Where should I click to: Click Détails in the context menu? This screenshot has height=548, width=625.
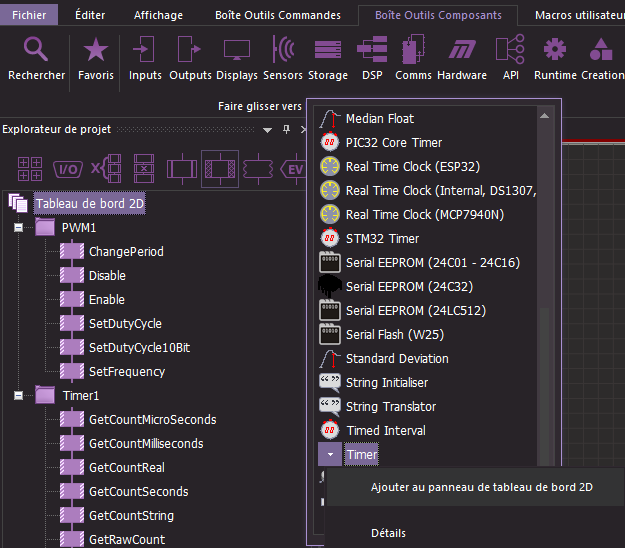388,533
